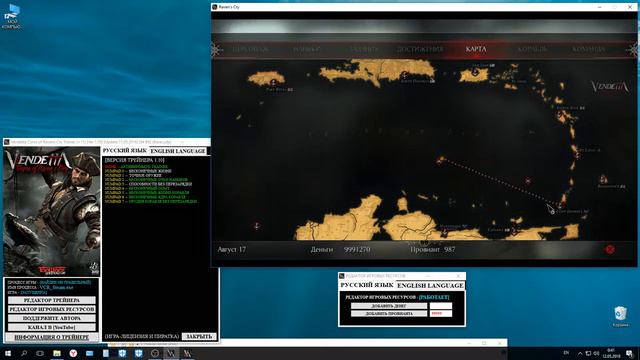Select the Port Royal anchor marker
This screenshot has width=640, height=360.
273,83
